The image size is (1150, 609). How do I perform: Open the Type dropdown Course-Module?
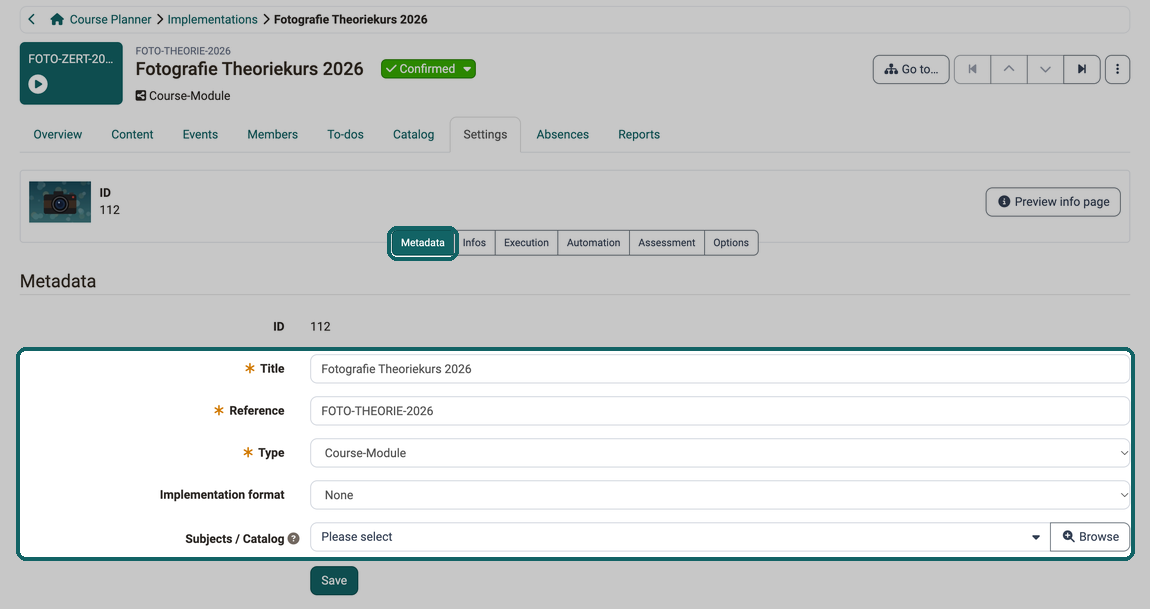click(719, 453)
